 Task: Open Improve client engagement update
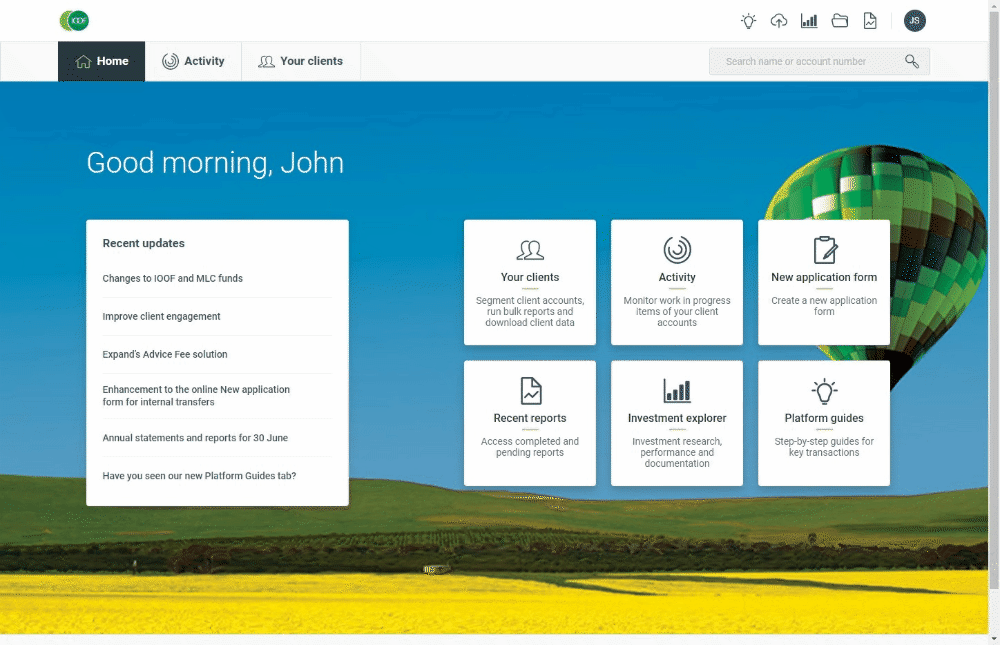[x=161, y=316]
